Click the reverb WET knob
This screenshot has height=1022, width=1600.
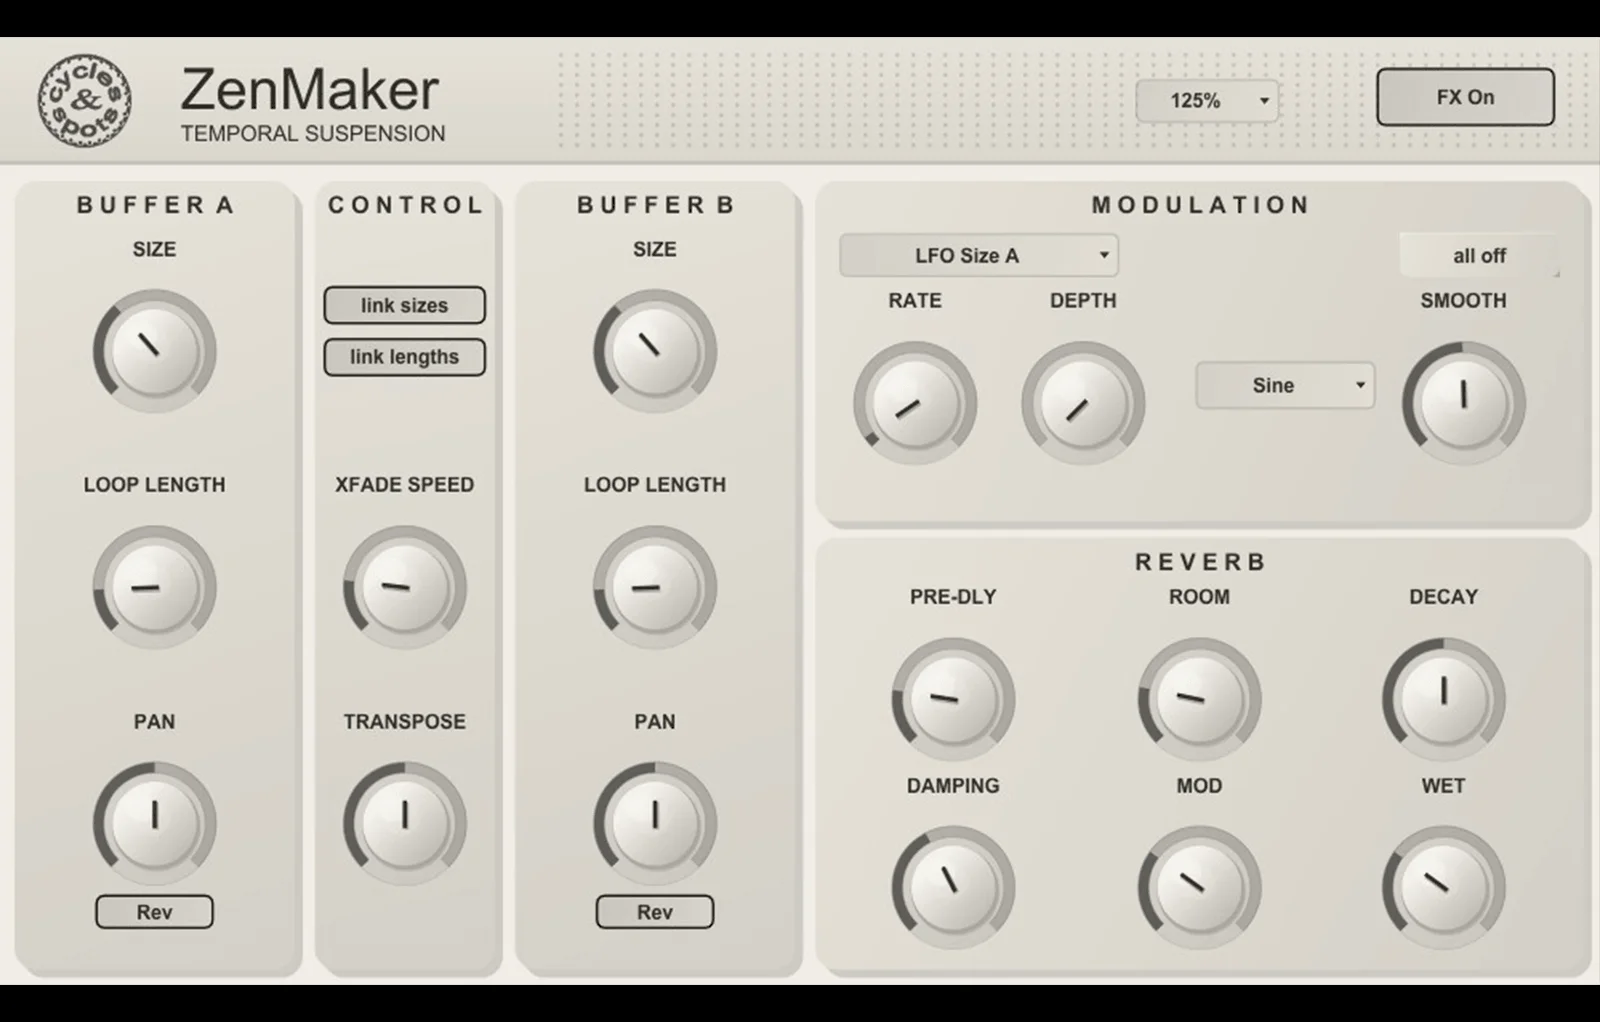click(1443, 887)
